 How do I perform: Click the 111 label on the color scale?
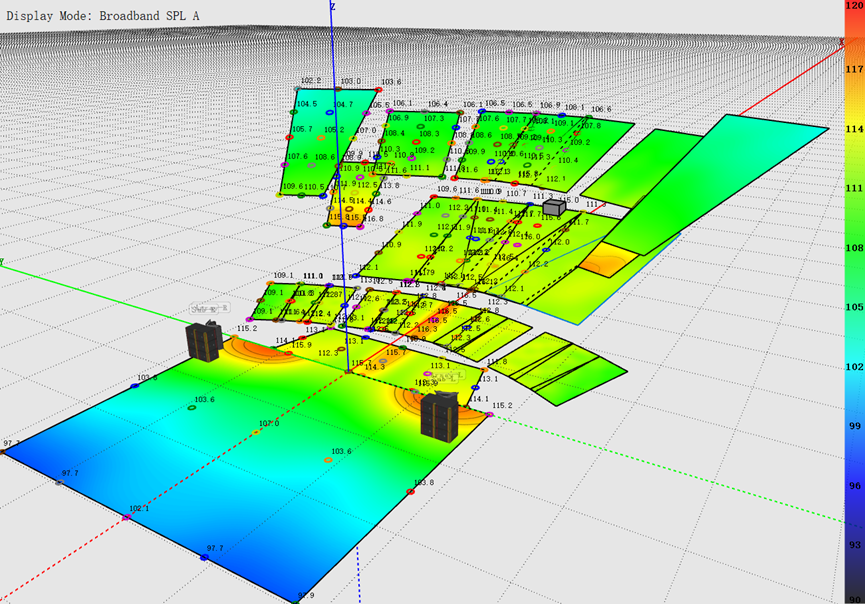click(854, 188)
